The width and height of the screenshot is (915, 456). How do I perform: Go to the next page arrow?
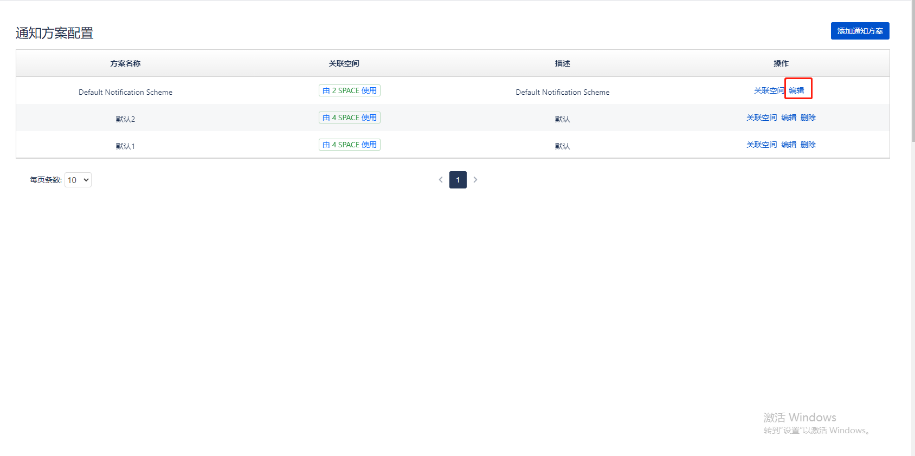point(475,180)
